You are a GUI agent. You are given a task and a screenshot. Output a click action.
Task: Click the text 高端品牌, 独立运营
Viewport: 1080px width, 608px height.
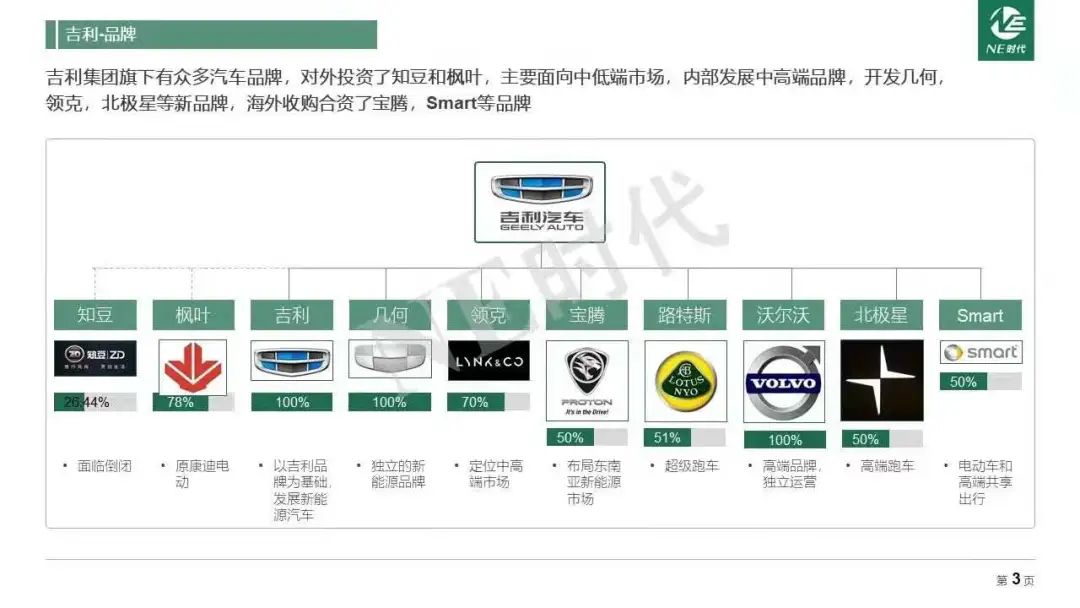(792, 474)
